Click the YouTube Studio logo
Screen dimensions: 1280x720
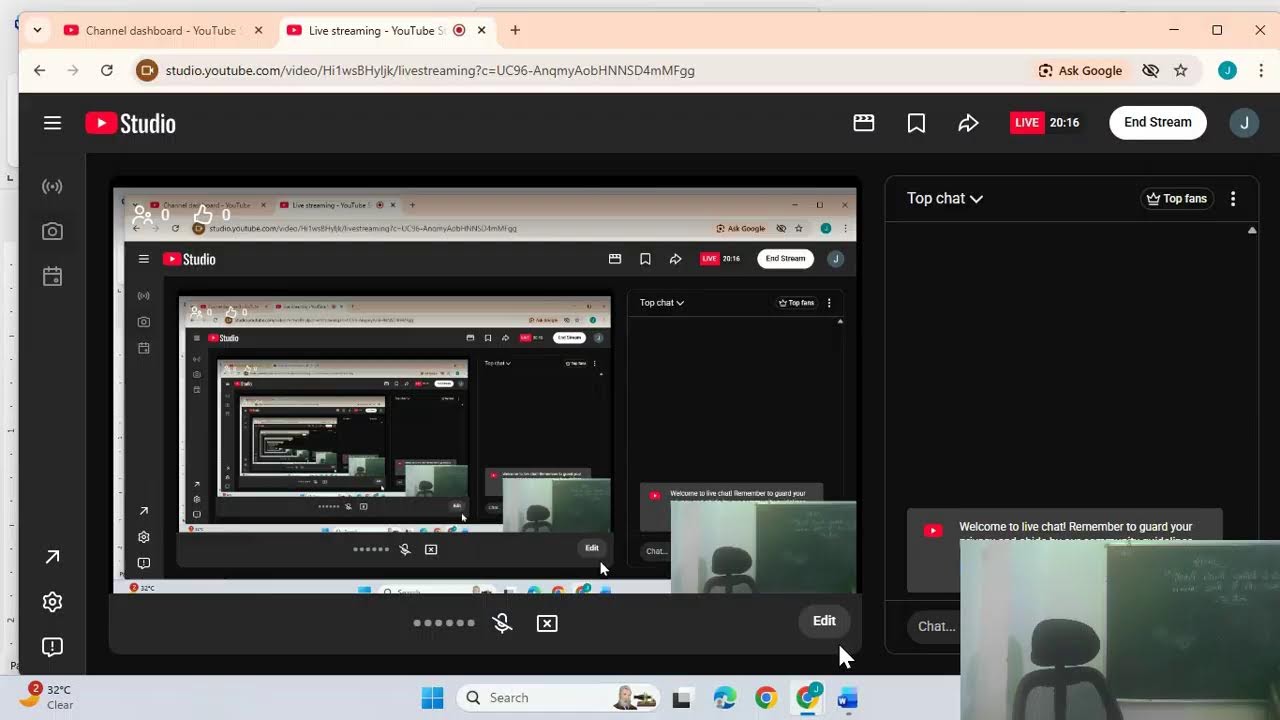click(x=130, y=123)
